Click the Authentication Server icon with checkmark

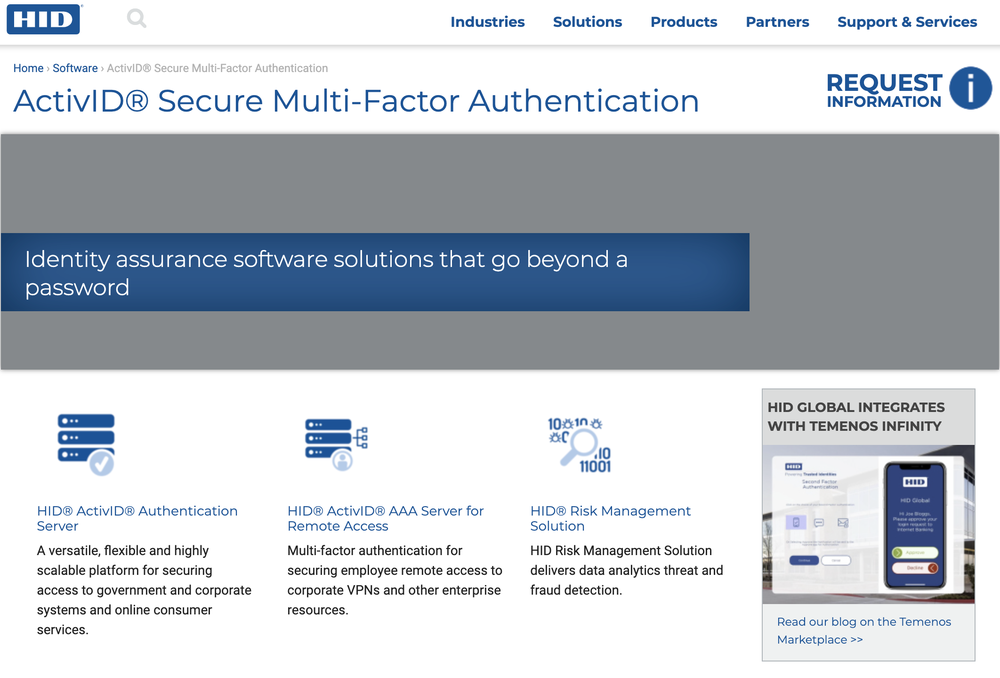86,444
